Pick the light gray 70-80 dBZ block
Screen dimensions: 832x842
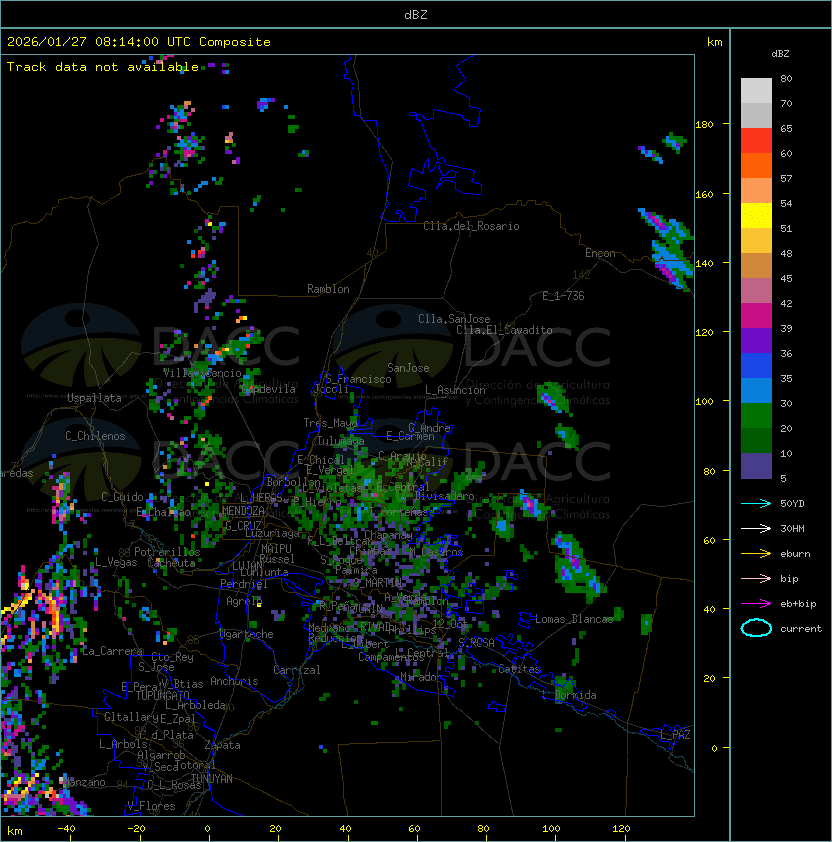756,91
